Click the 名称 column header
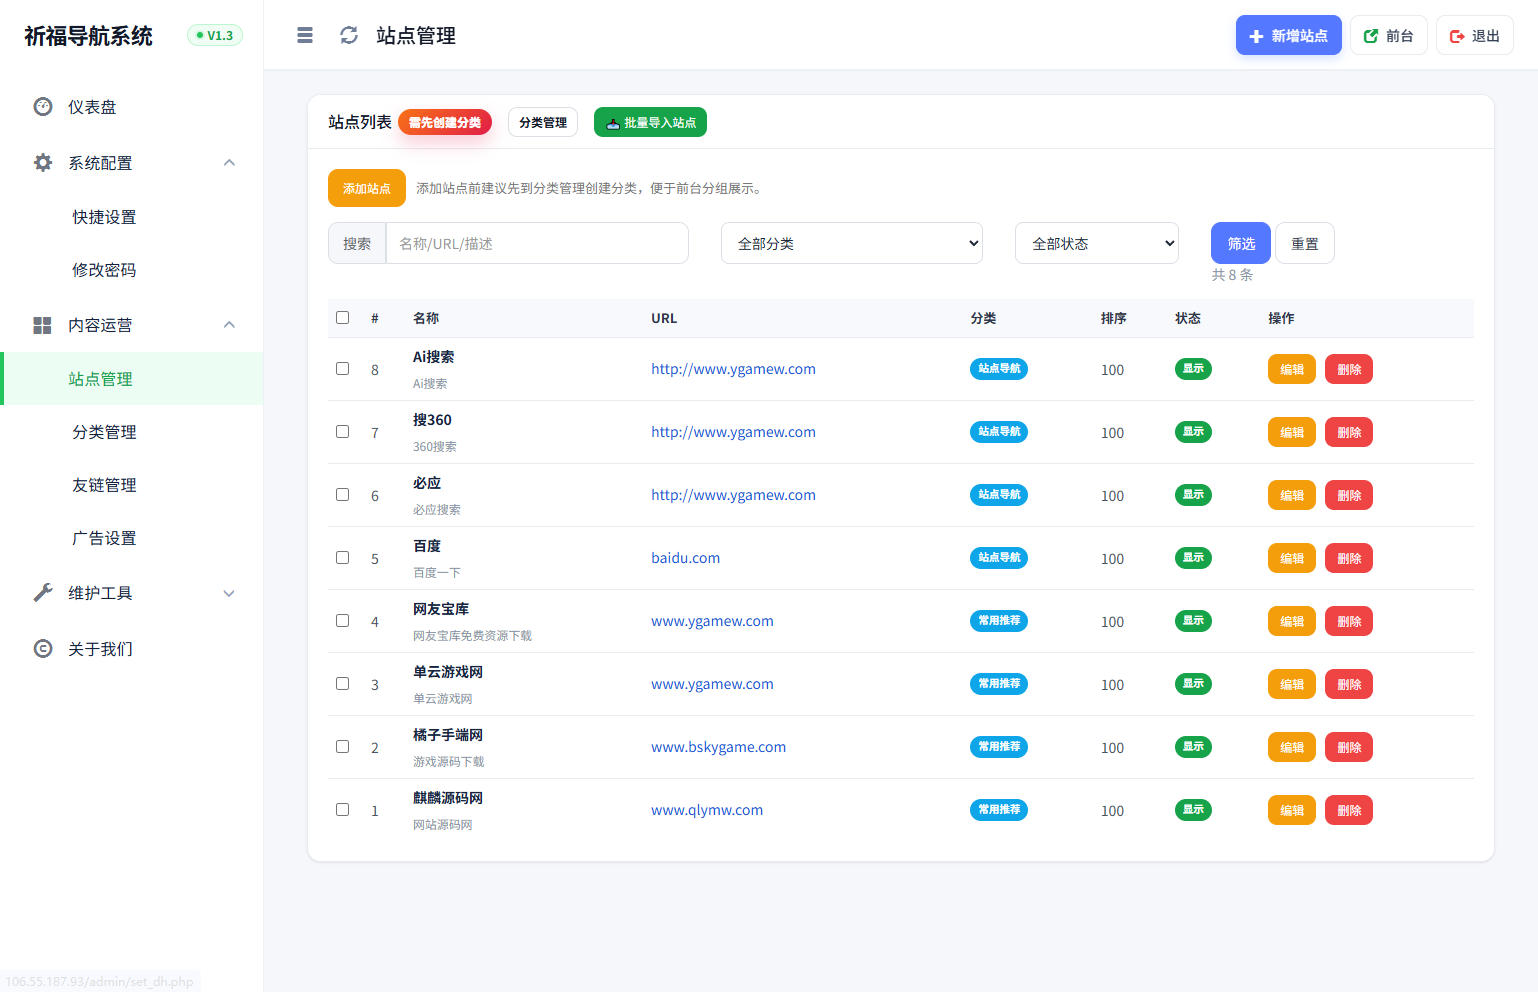Screen dimensions: 1538x992 [426, 318]
